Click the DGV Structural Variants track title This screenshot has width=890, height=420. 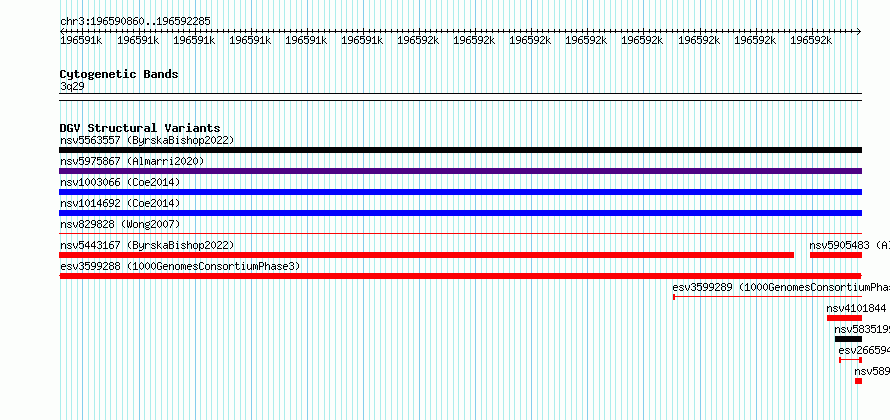pyautogui.click(x=140, y=128)
